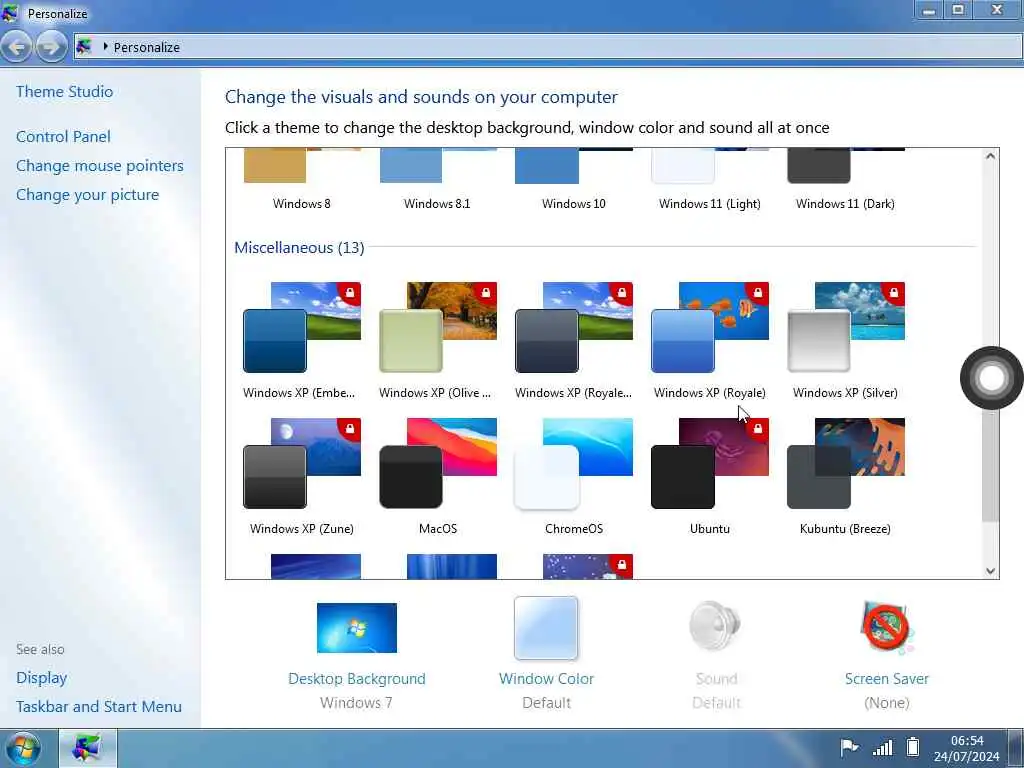Go to Control Panel link

click(x=63, y=136)
